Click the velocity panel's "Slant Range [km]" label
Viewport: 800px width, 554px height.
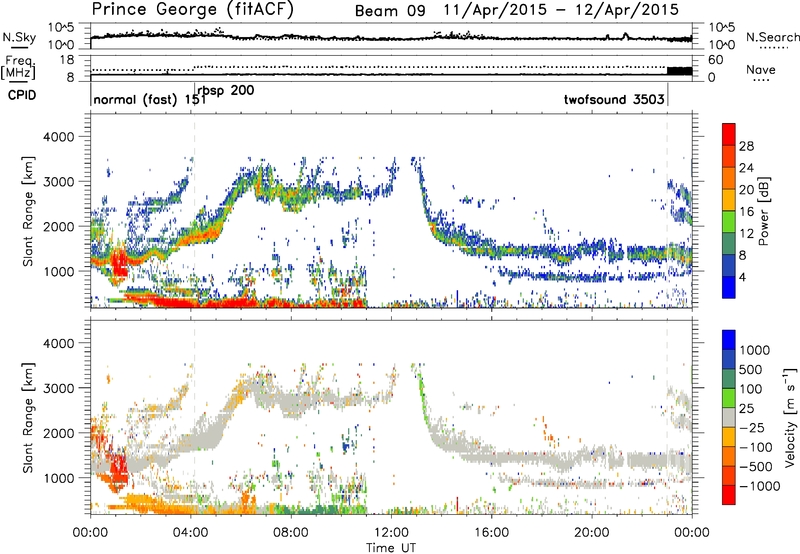28,417
